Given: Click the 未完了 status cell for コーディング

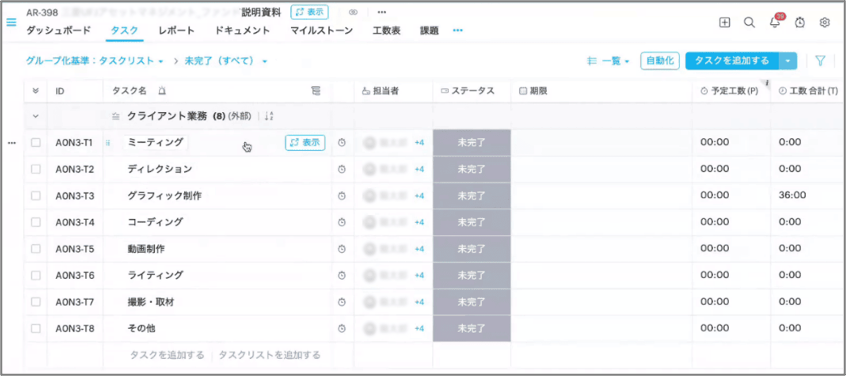Looking at the screenshot, I should [472, 222].
